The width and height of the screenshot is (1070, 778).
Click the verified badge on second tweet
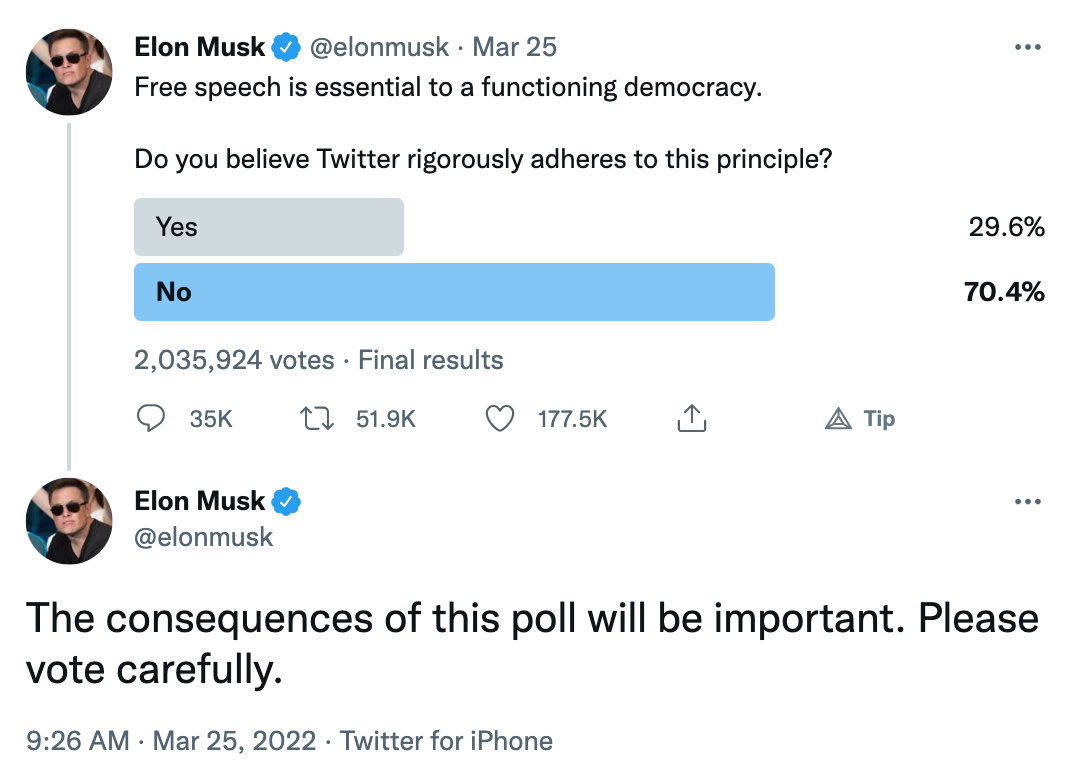point(287,501)
